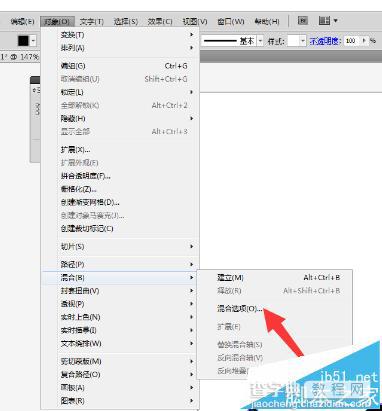
Task: Choose 编组(G) from Object menu
Action: [x=120, y=66]
